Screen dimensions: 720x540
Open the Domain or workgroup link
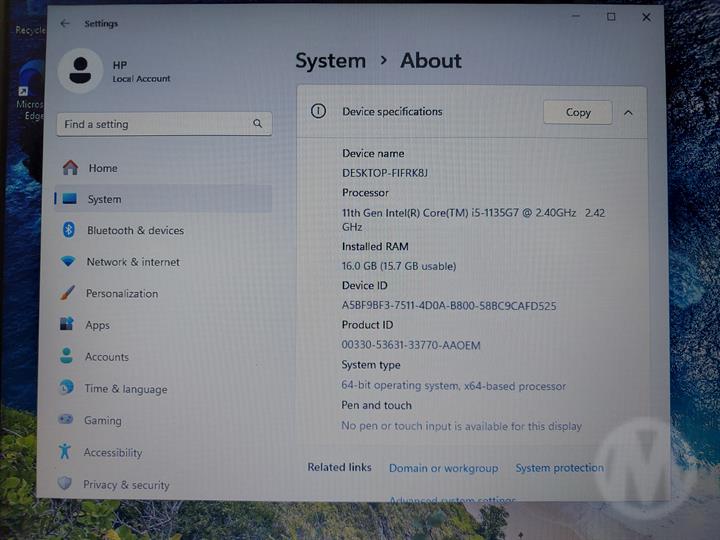[x=443, y=468]
